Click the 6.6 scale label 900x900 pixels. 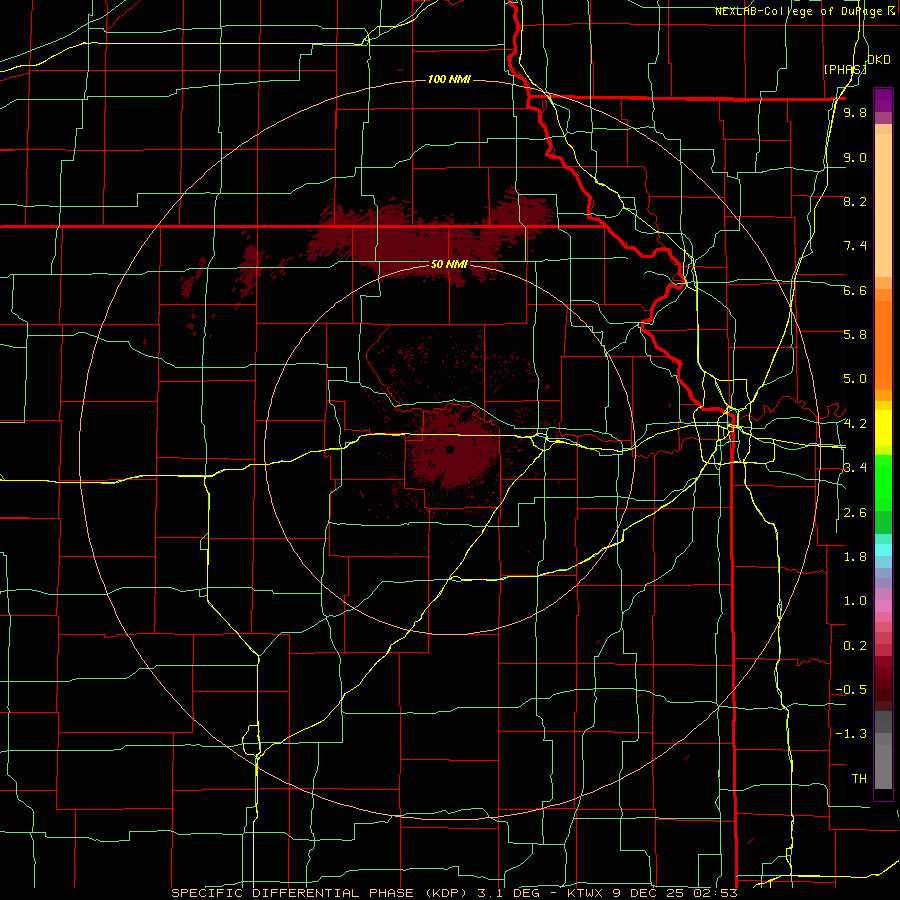pos(855,290)
